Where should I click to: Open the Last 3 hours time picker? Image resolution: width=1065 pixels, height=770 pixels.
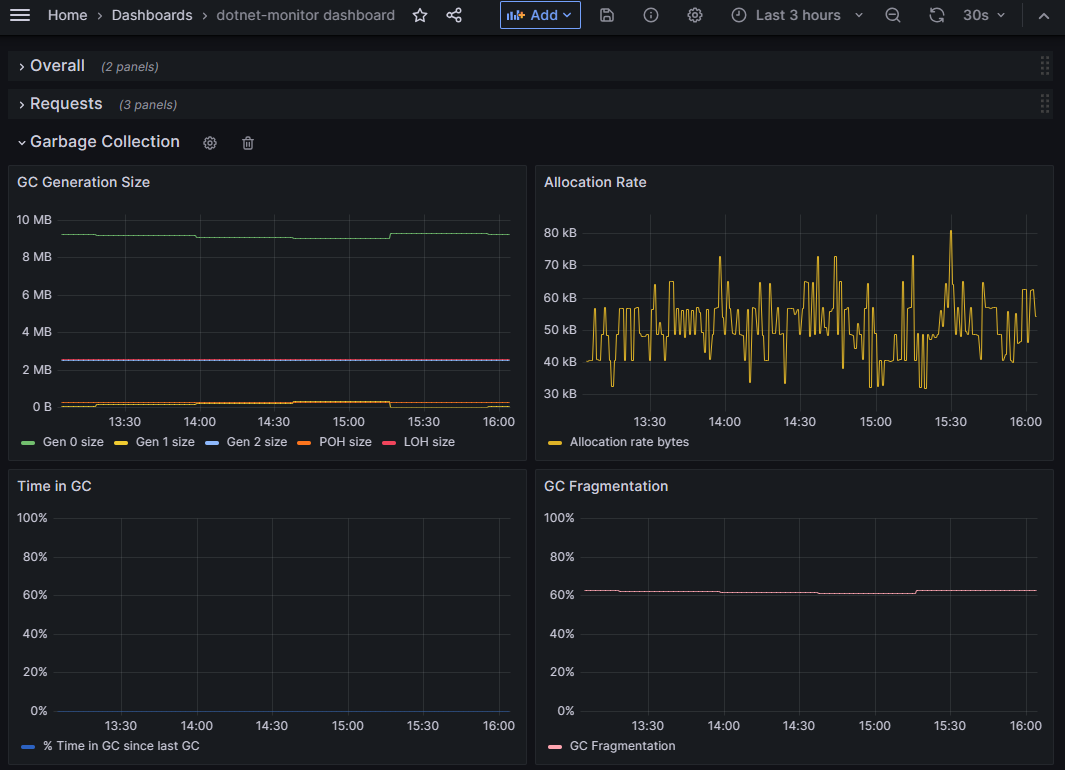(x=797, y=15)
